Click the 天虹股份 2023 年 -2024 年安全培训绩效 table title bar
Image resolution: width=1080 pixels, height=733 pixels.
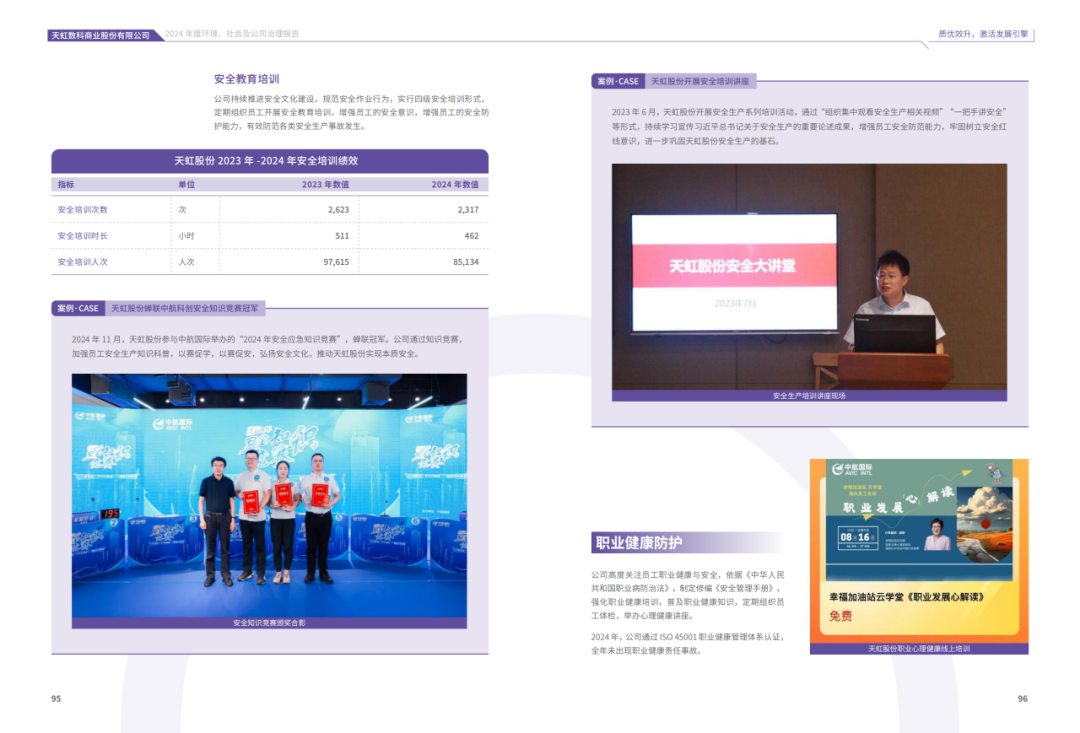[x=269, y=161]
